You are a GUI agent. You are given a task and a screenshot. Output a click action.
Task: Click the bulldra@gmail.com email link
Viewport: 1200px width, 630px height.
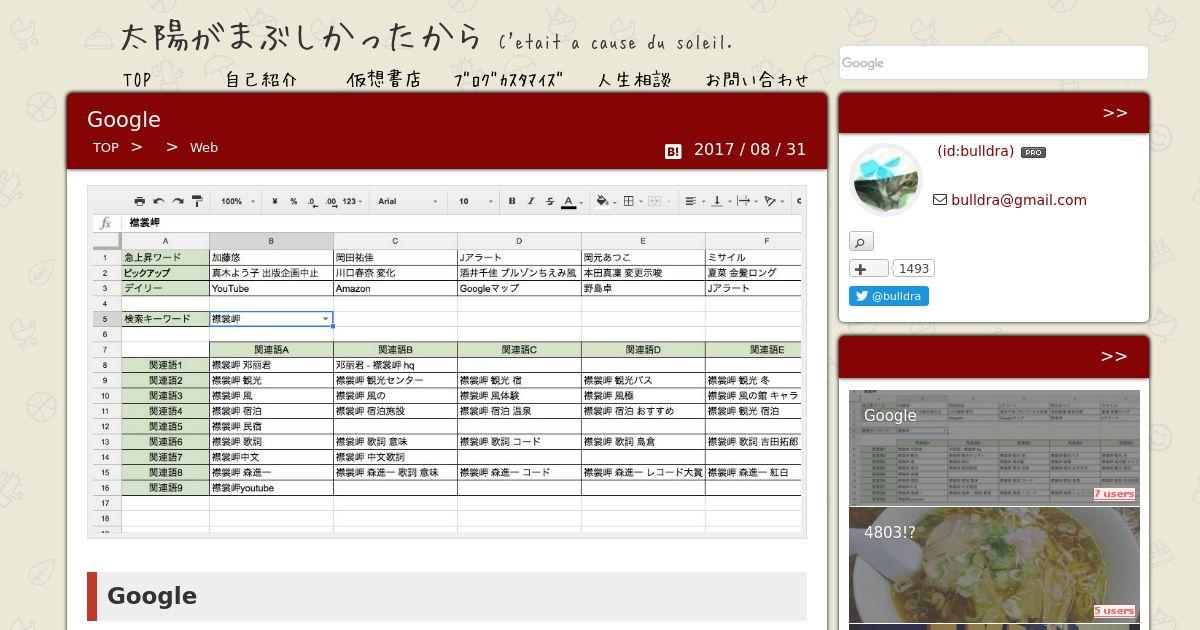(x=1019, y=200)
